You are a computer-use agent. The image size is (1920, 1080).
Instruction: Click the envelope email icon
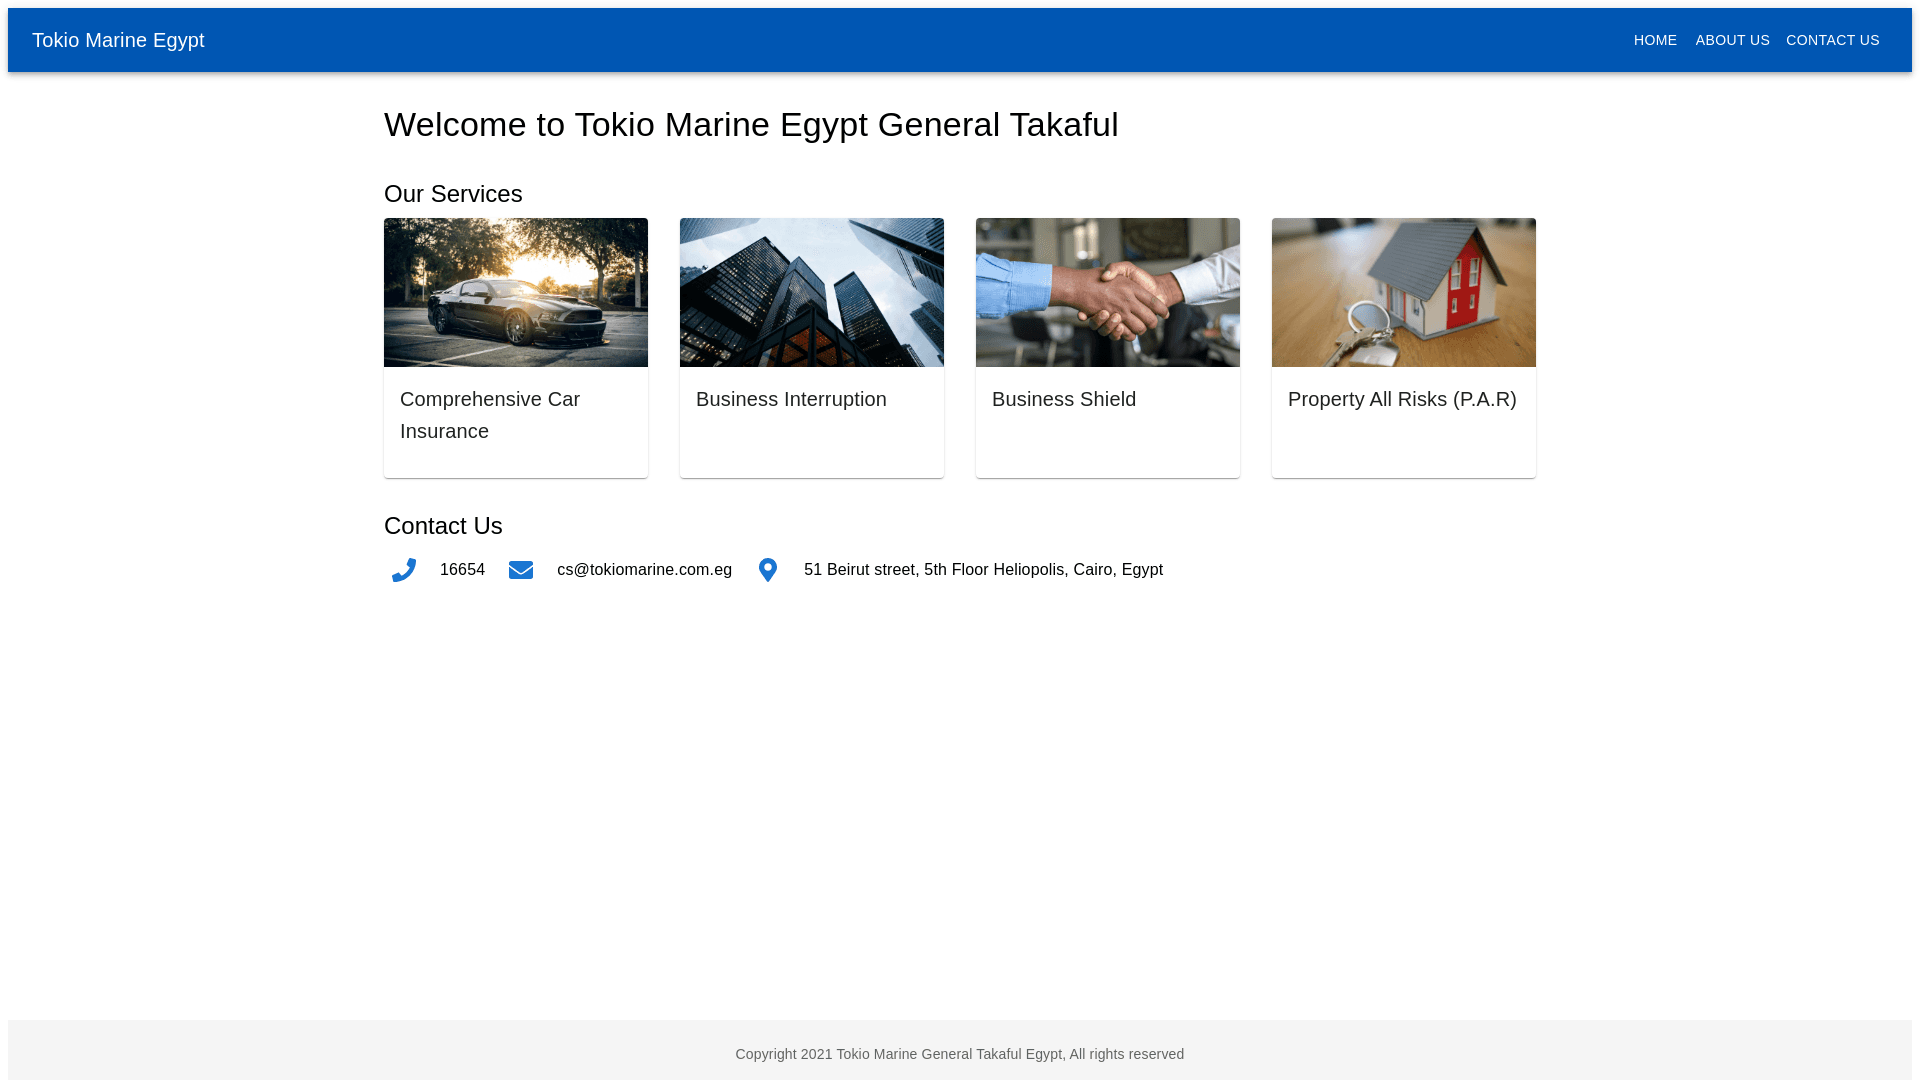[x=521, y=570]
